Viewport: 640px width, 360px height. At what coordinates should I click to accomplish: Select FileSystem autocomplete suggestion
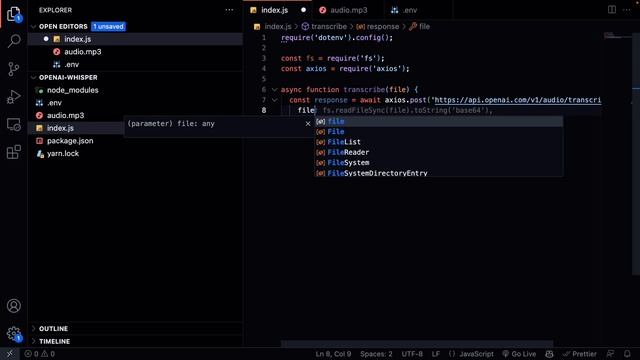[438, 162]
